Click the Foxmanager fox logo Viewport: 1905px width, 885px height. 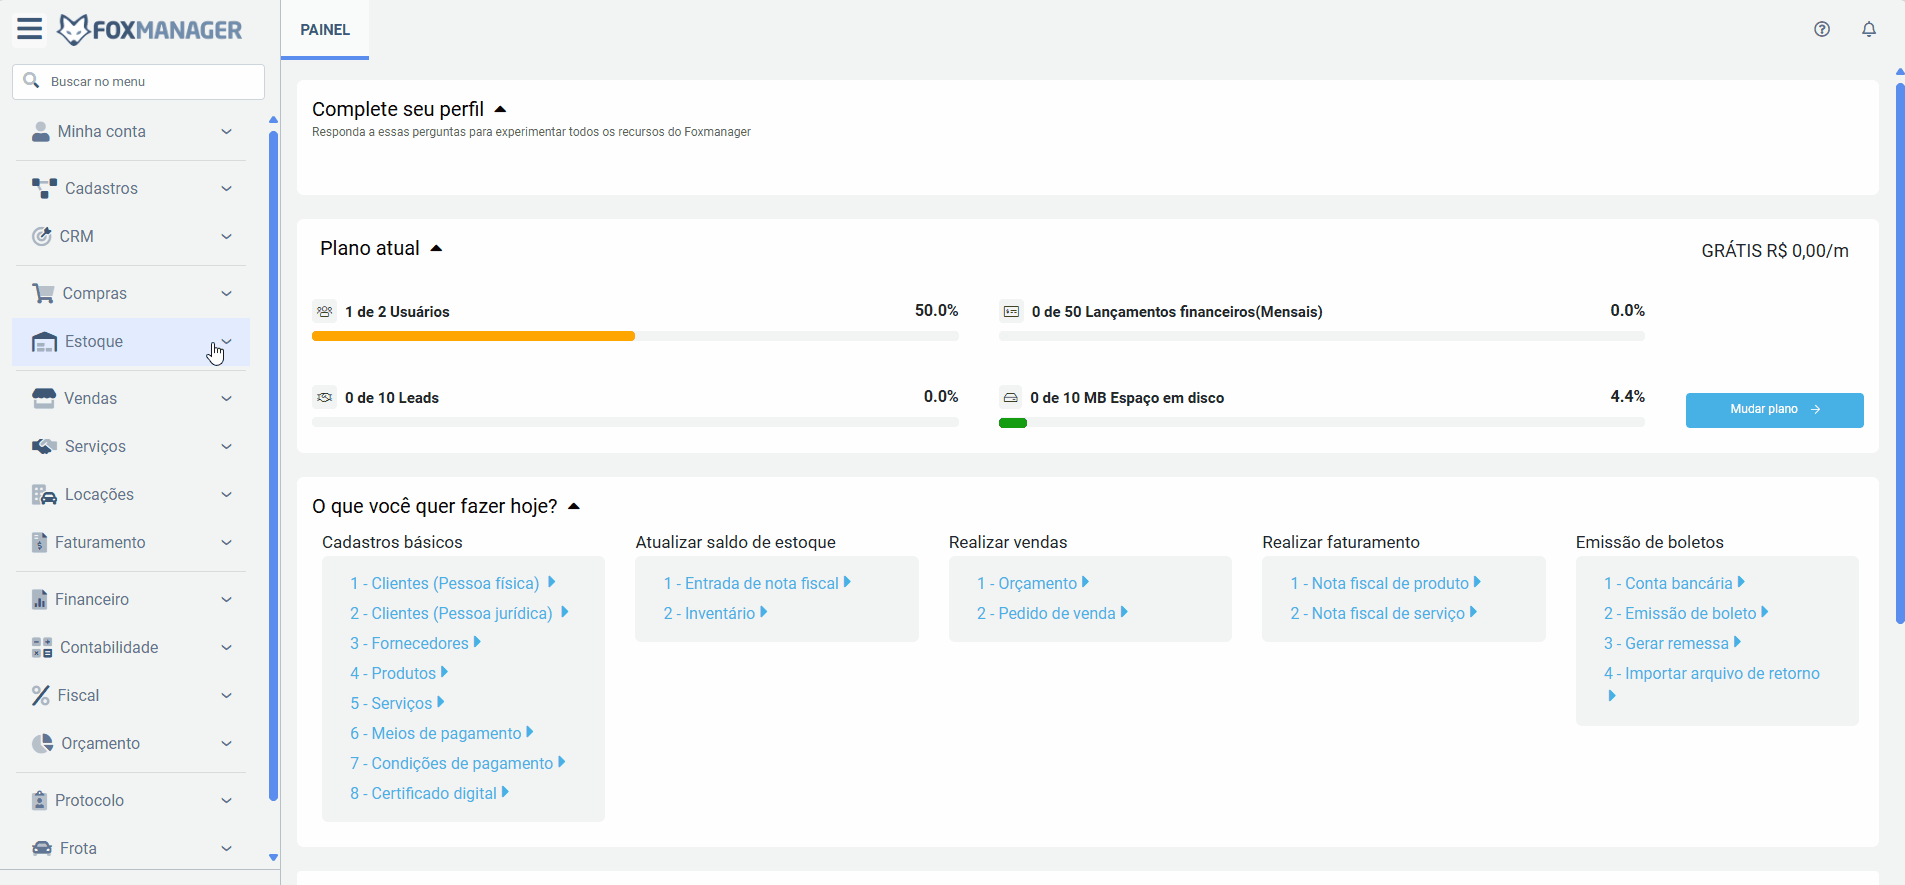click(x=73, y=30)
